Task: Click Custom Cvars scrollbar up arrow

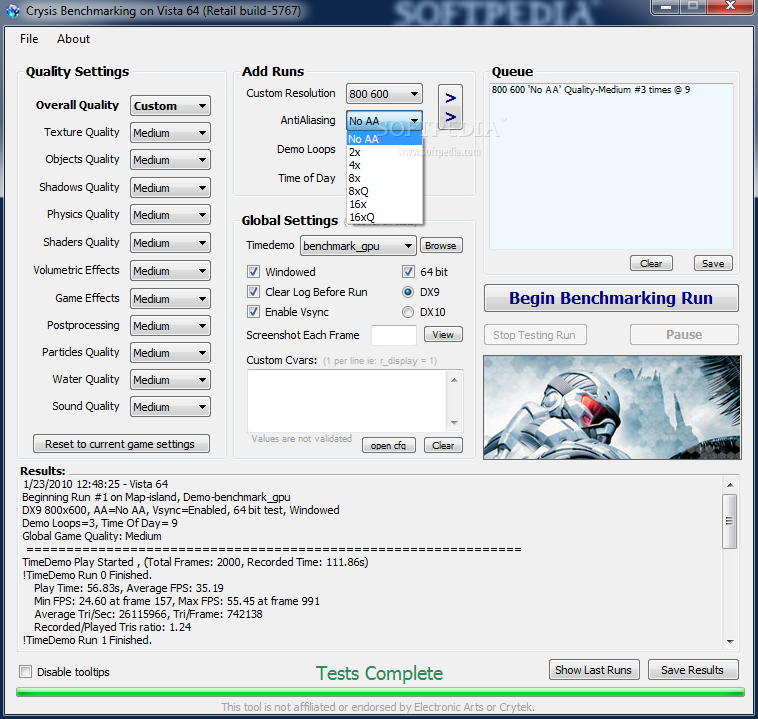Action: click(454, 380)
